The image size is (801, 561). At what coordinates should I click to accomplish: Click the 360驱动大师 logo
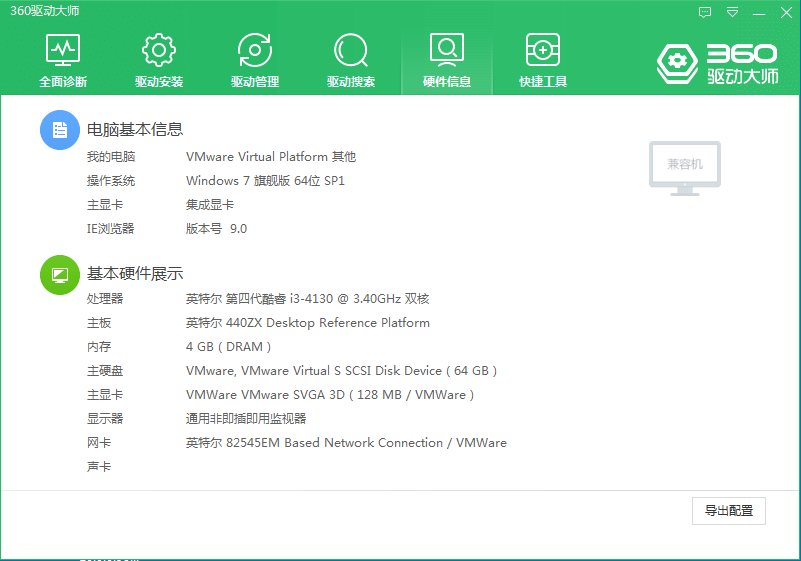pos(718,63)
